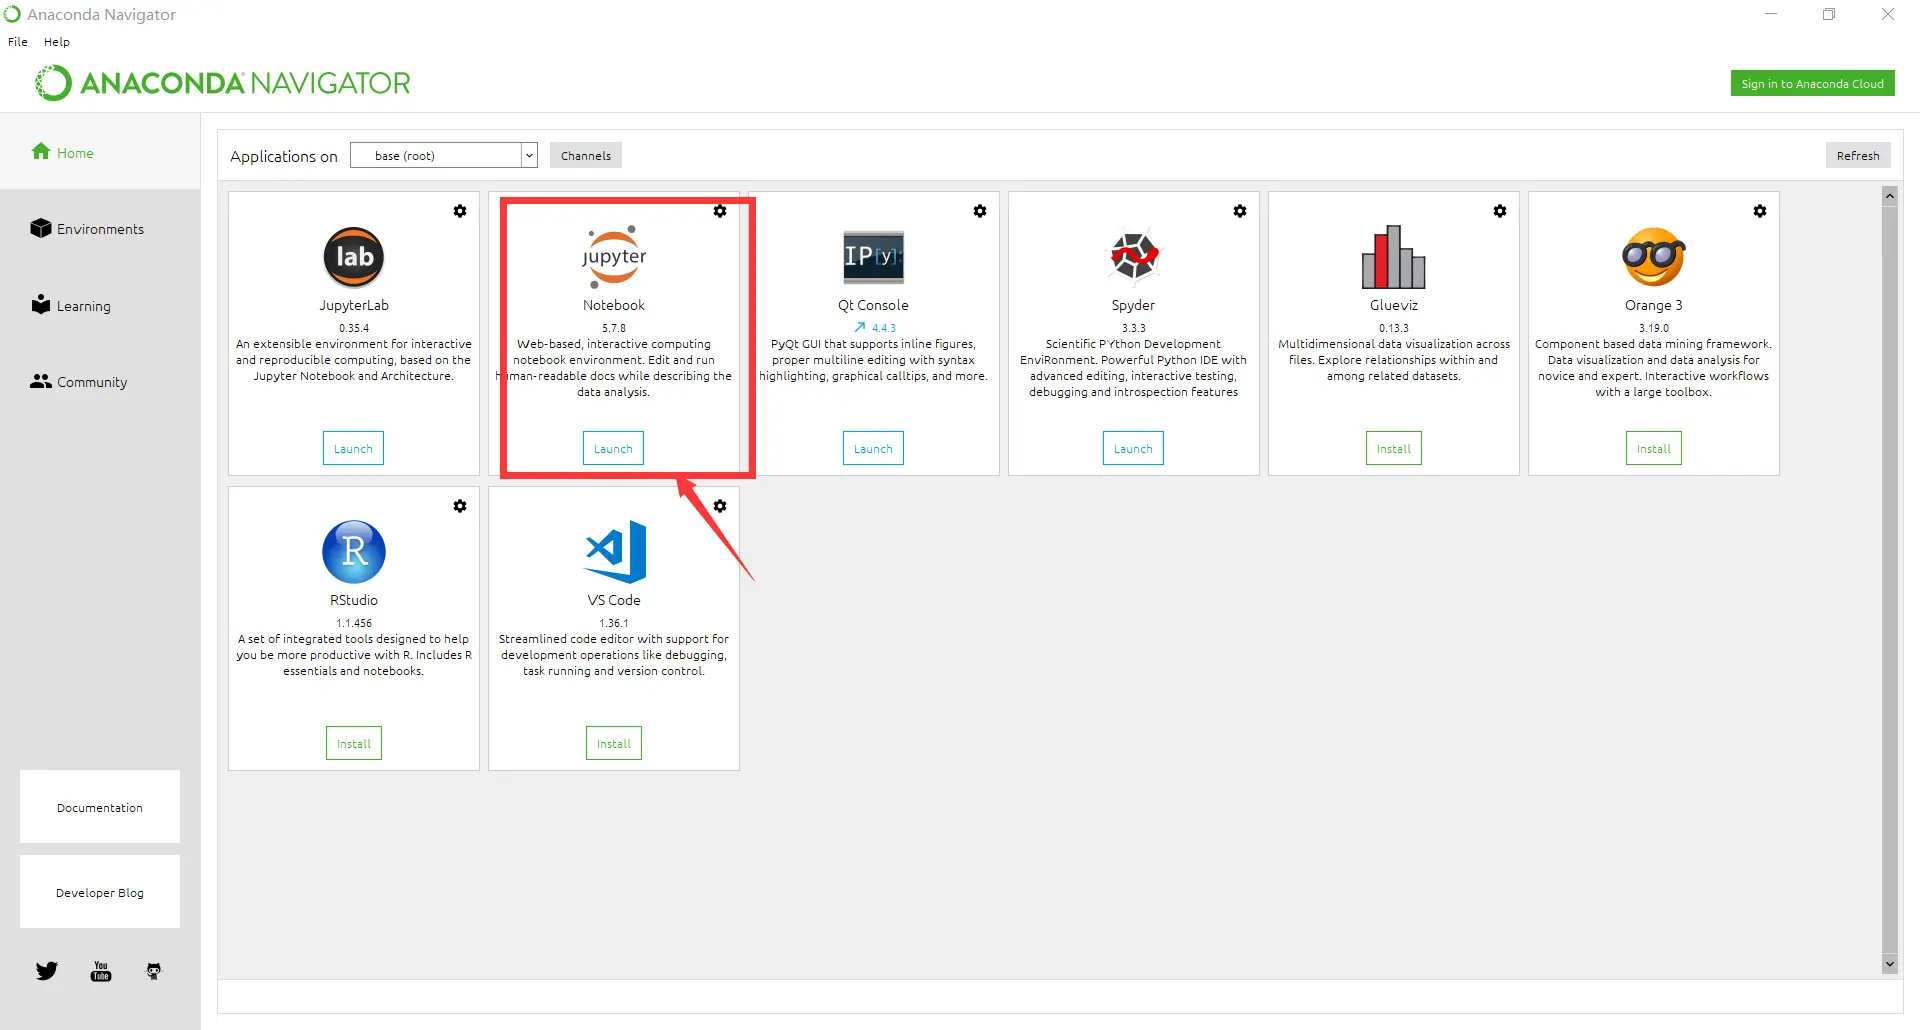
Task: Click the 'Applications on' label
Action: click(284, 156)
